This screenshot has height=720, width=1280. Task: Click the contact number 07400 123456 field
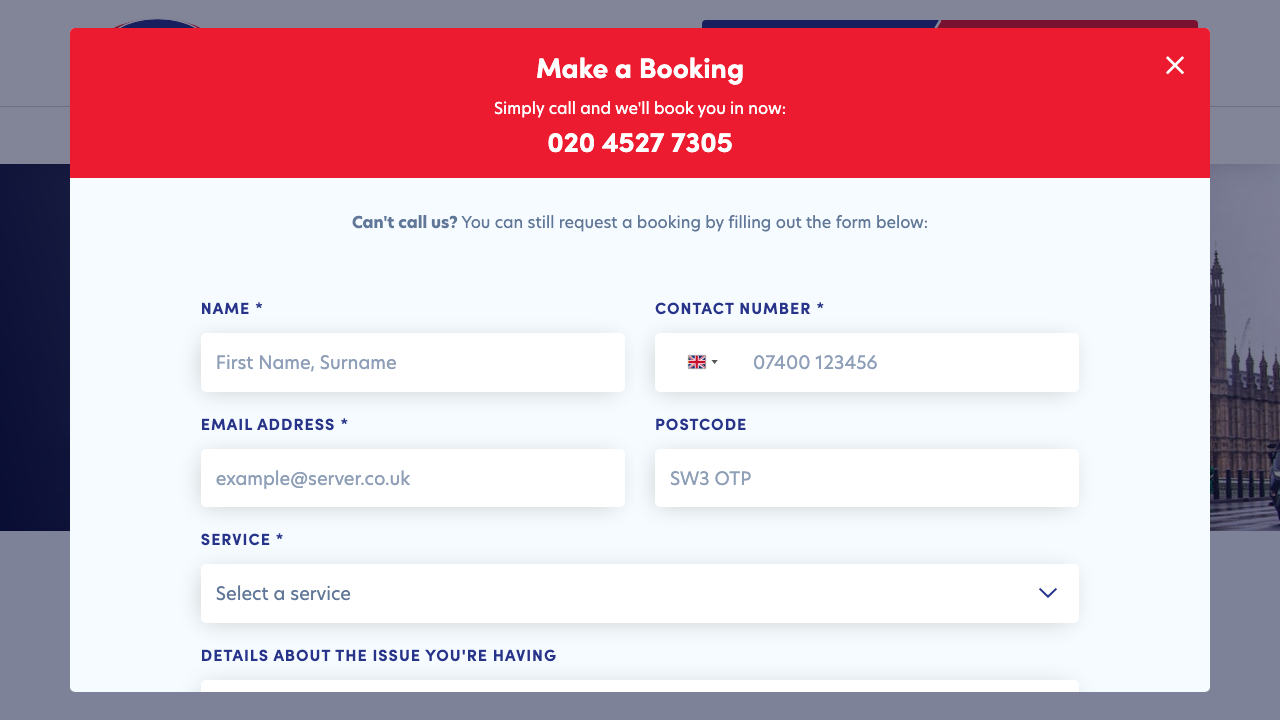pyautogui.click(x=900, y=362)
